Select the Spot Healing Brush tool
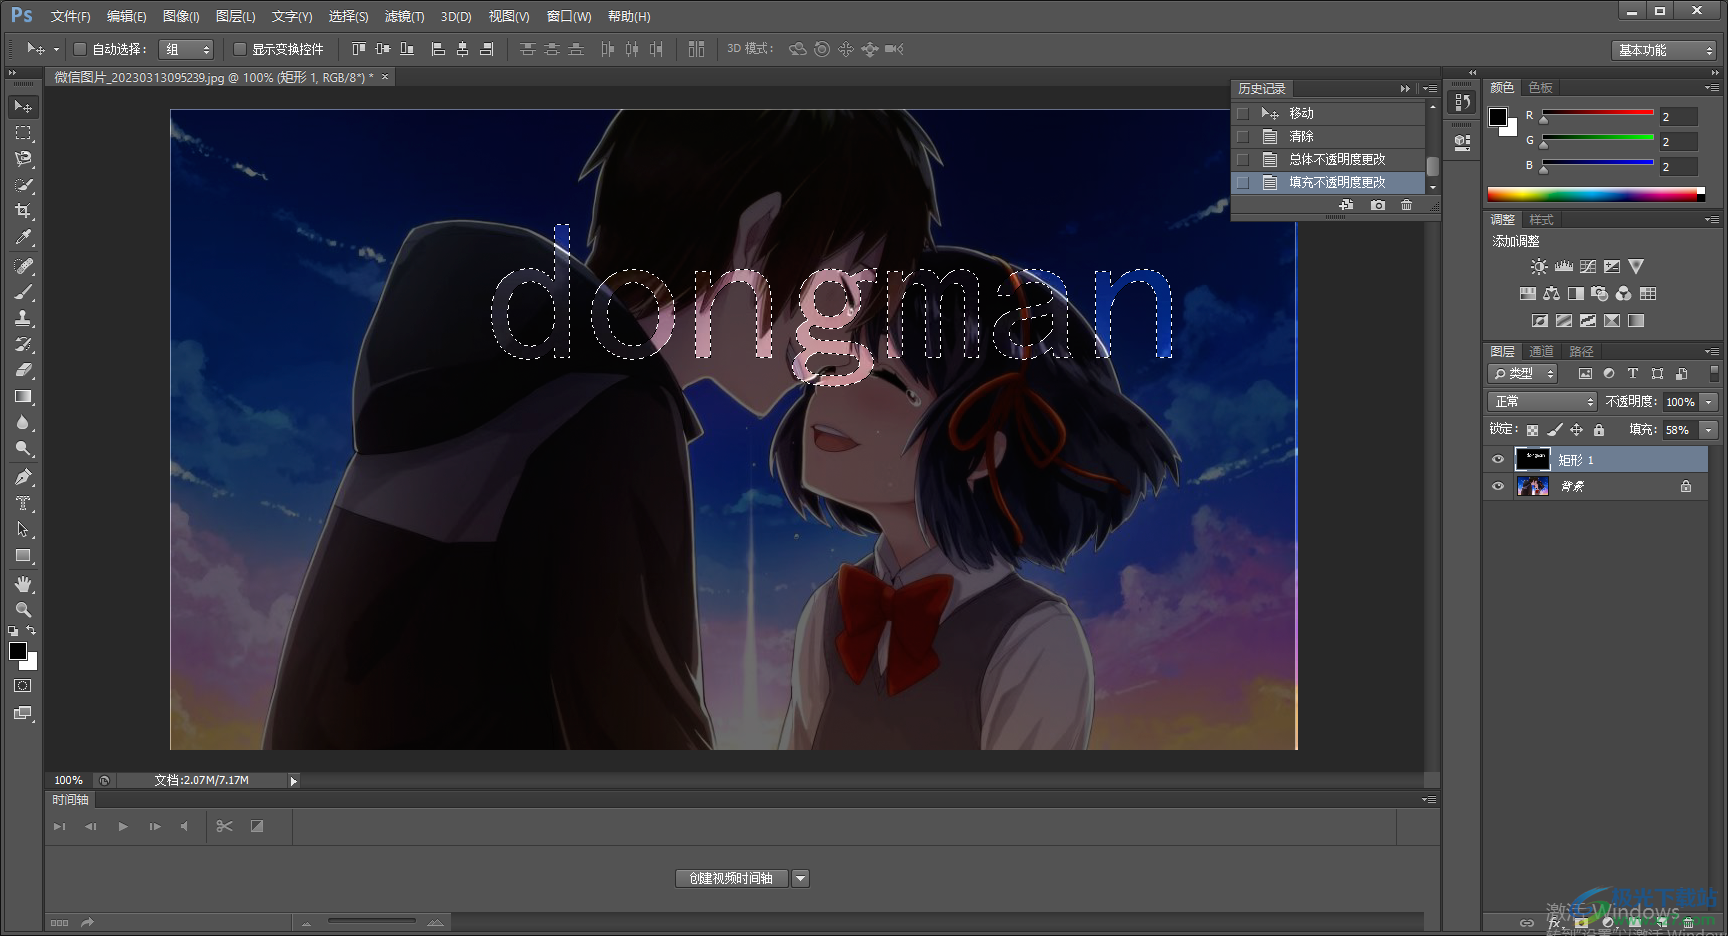1728x936 pixels. pyautogui.click(x=23, y=266)
